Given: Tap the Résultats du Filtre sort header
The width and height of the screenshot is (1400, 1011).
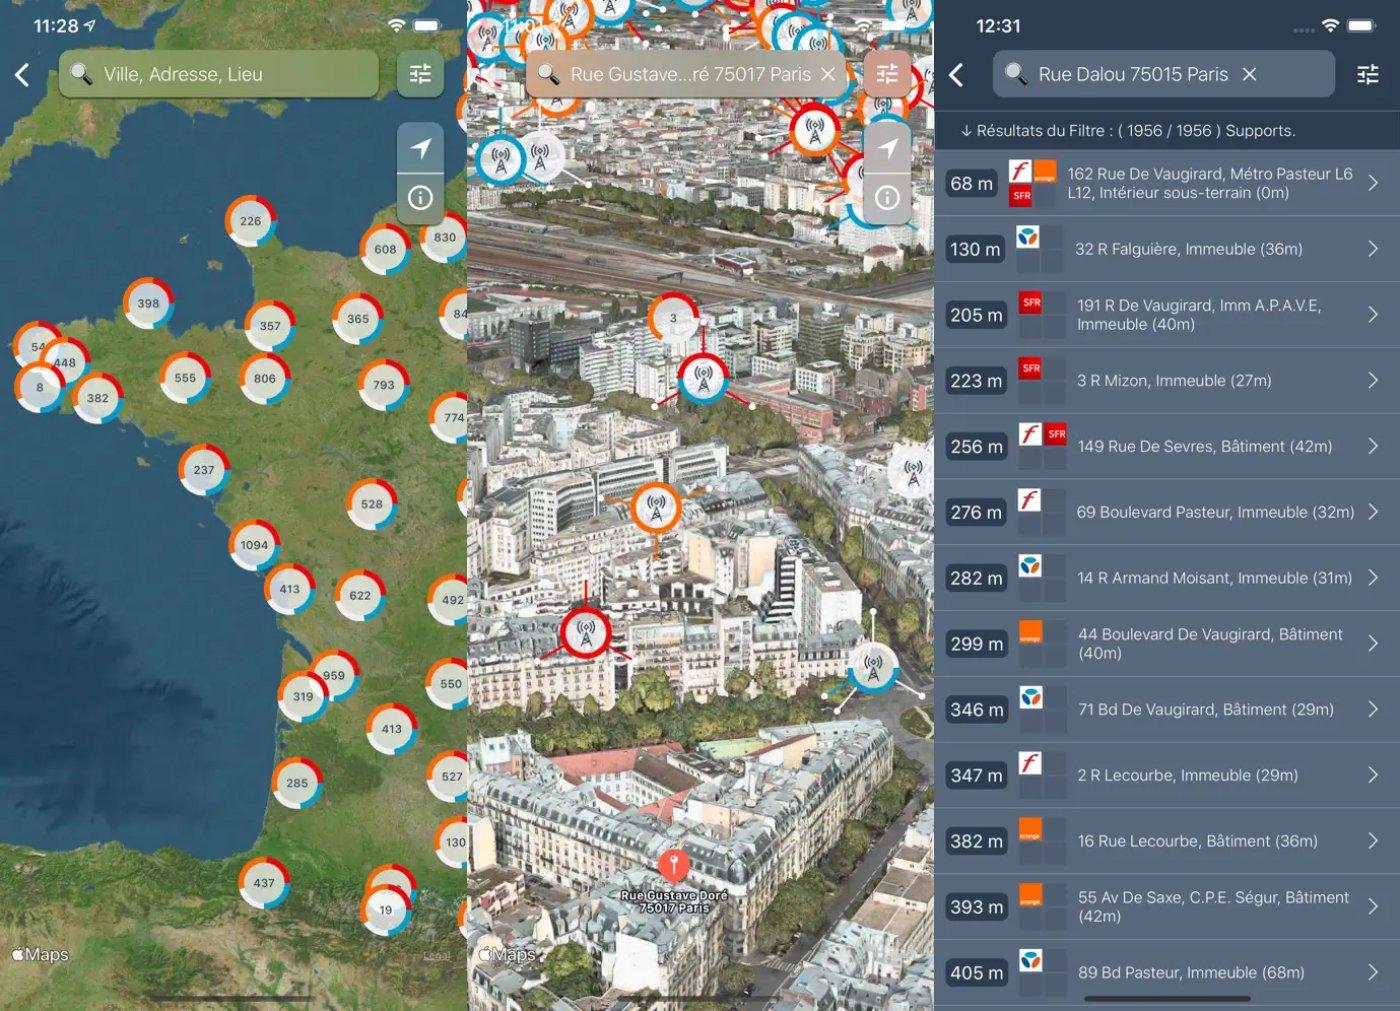Looking at the screenshot, I should (x=1127, y=131).
